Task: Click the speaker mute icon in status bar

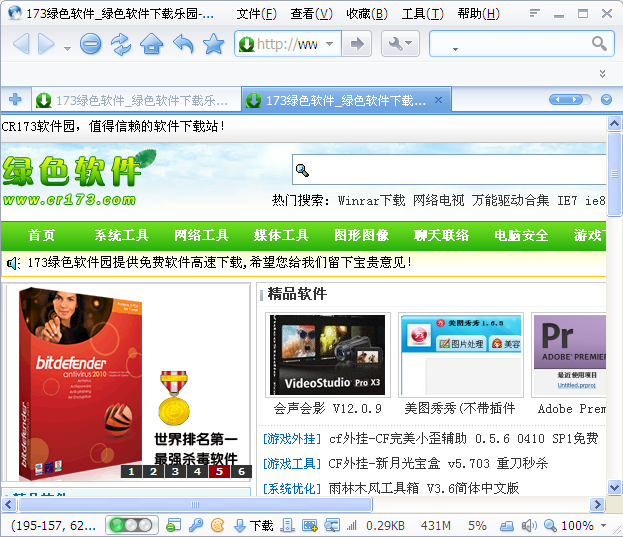Action: [x=529, y=525]
